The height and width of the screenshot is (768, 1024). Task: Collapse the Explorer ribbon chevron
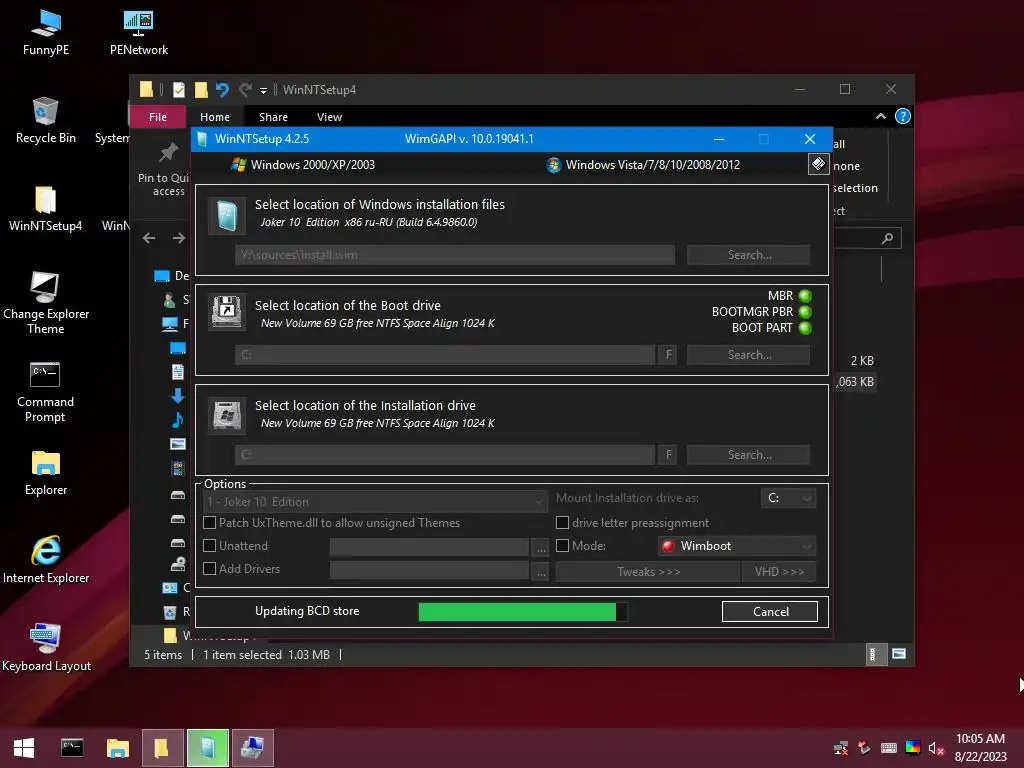881,116
